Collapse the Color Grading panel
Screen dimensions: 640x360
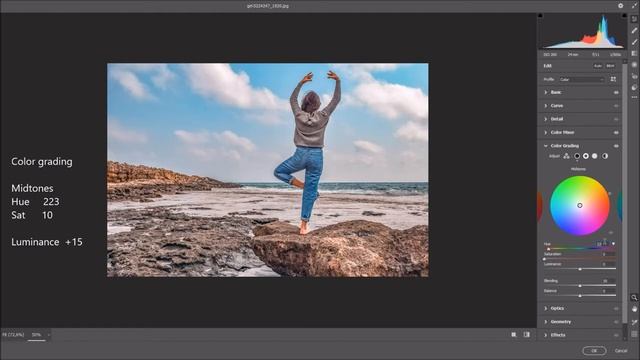tap(546, 146)
